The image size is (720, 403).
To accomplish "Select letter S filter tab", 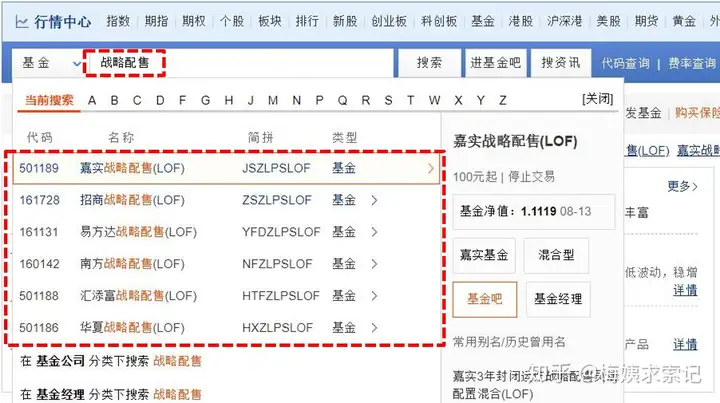I will (388, 101).
